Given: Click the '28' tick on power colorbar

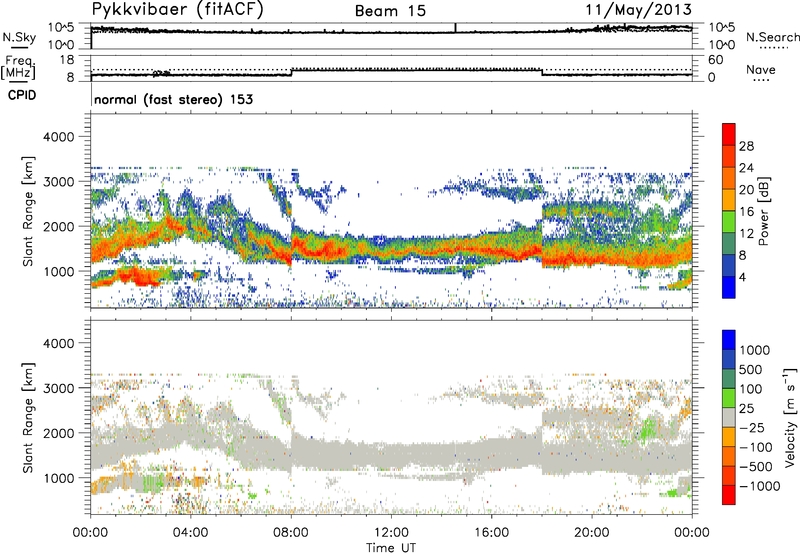Looking at the screenshot, I should tap(746, 146).
